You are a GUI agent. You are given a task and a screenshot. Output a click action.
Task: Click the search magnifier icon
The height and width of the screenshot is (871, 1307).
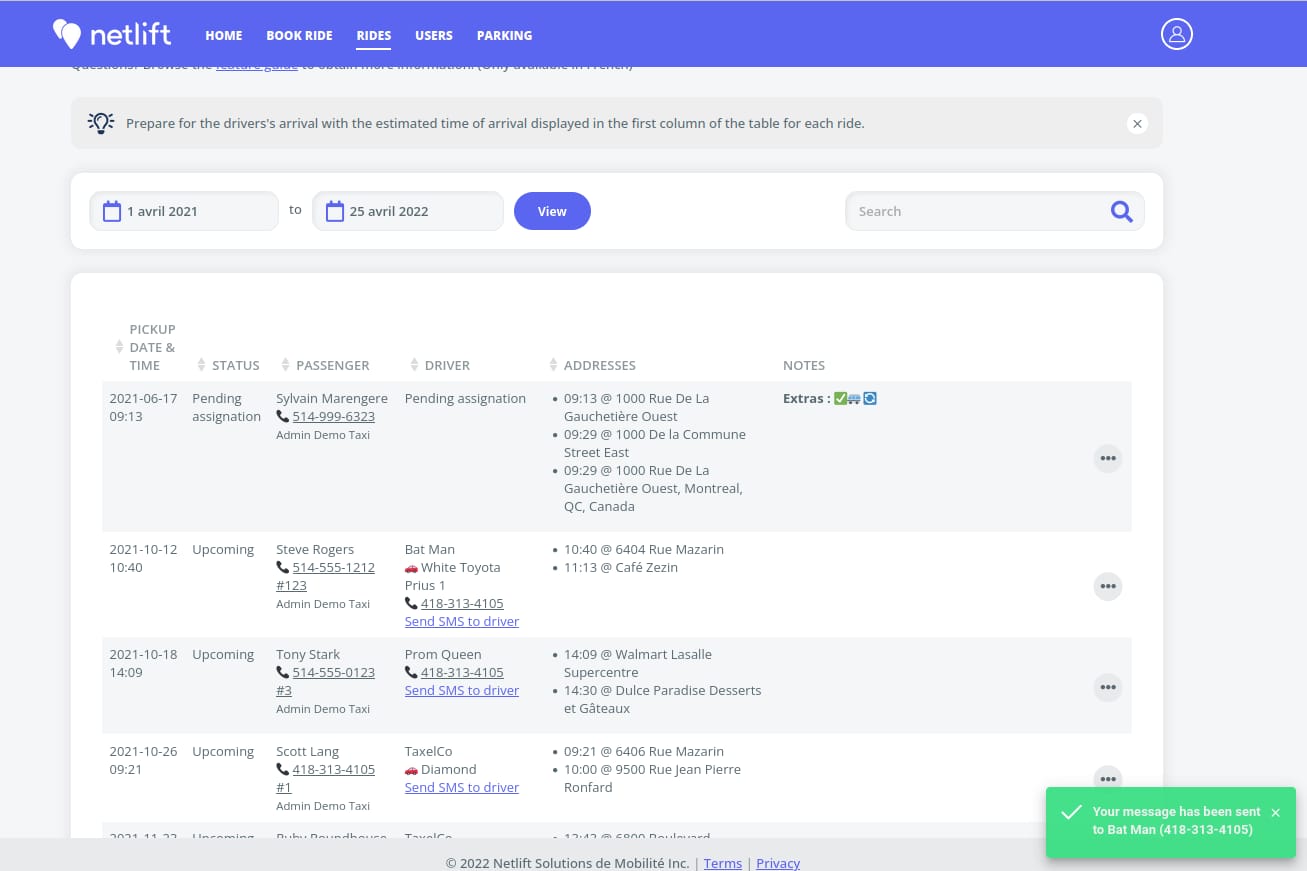(x=1121, y=211)
